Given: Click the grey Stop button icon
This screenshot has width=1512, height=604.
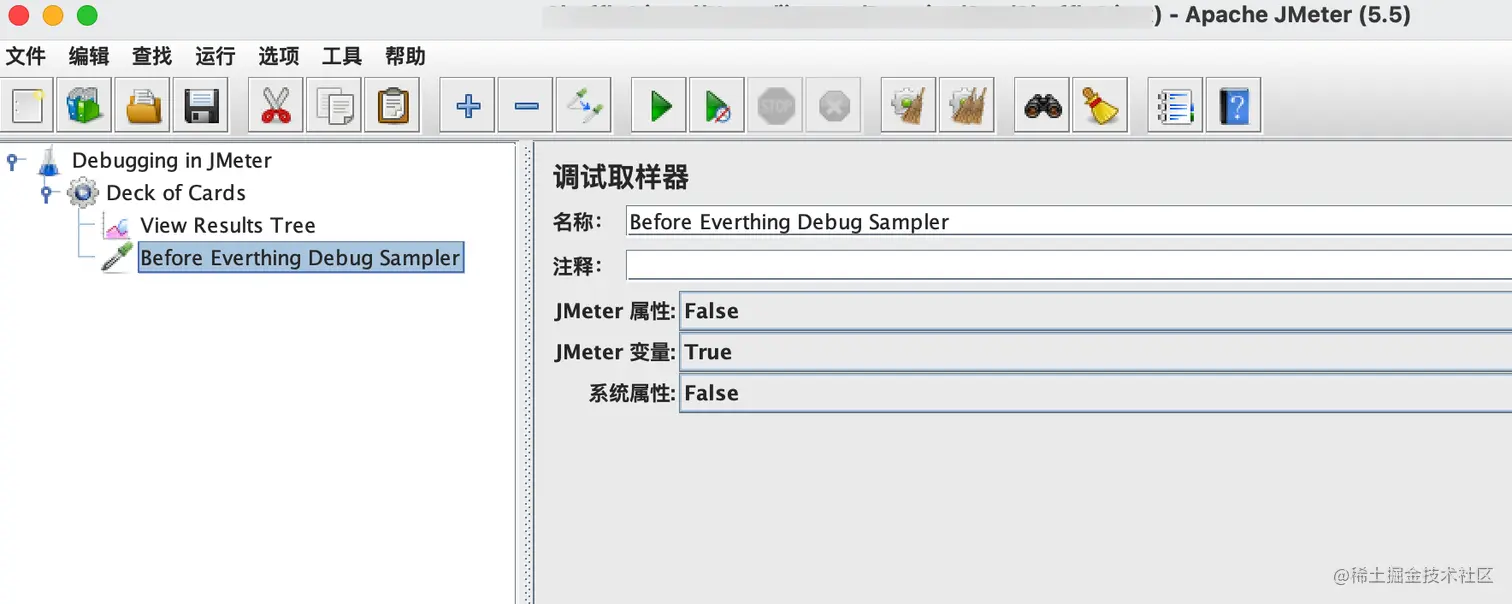Looking at the screenshot, I should click(x=776, y=105).
